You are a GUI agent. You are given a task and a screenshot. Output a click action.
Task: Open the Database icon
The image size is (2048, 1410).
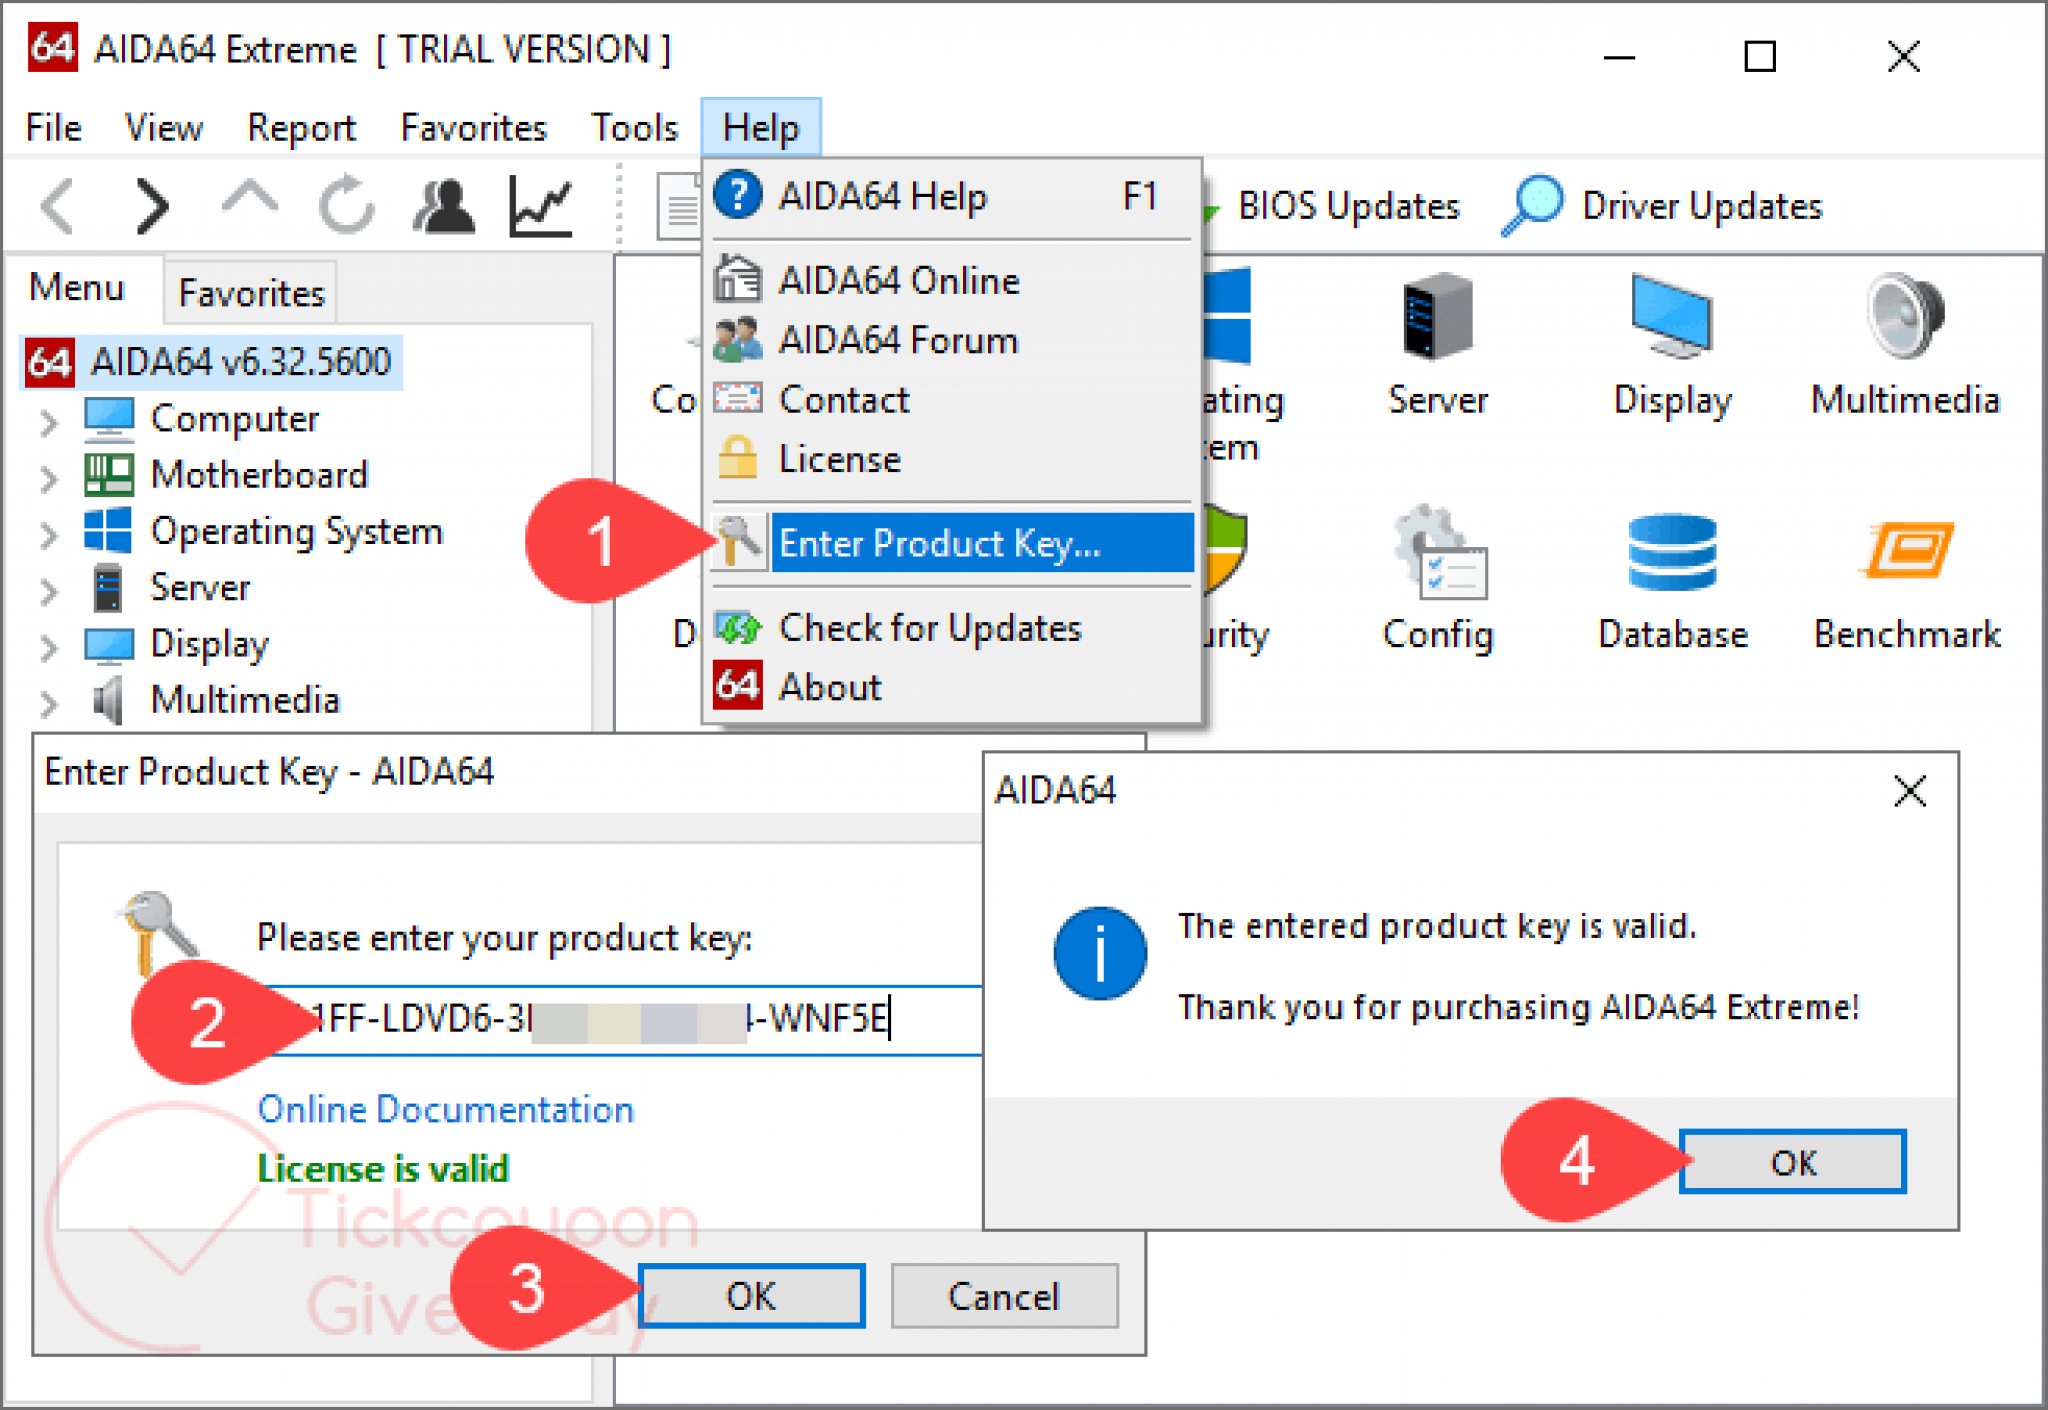coord(1672,553)
